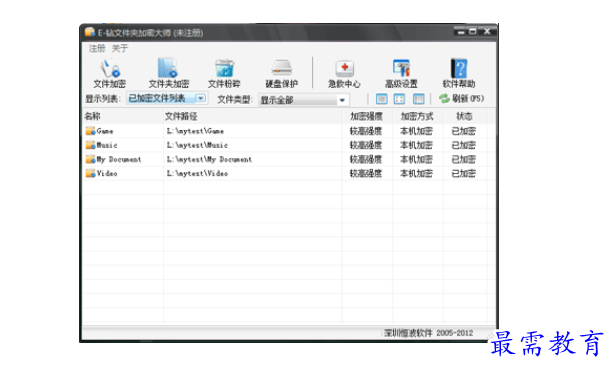Sort by the 状态 column header

(x=464, y=116)
